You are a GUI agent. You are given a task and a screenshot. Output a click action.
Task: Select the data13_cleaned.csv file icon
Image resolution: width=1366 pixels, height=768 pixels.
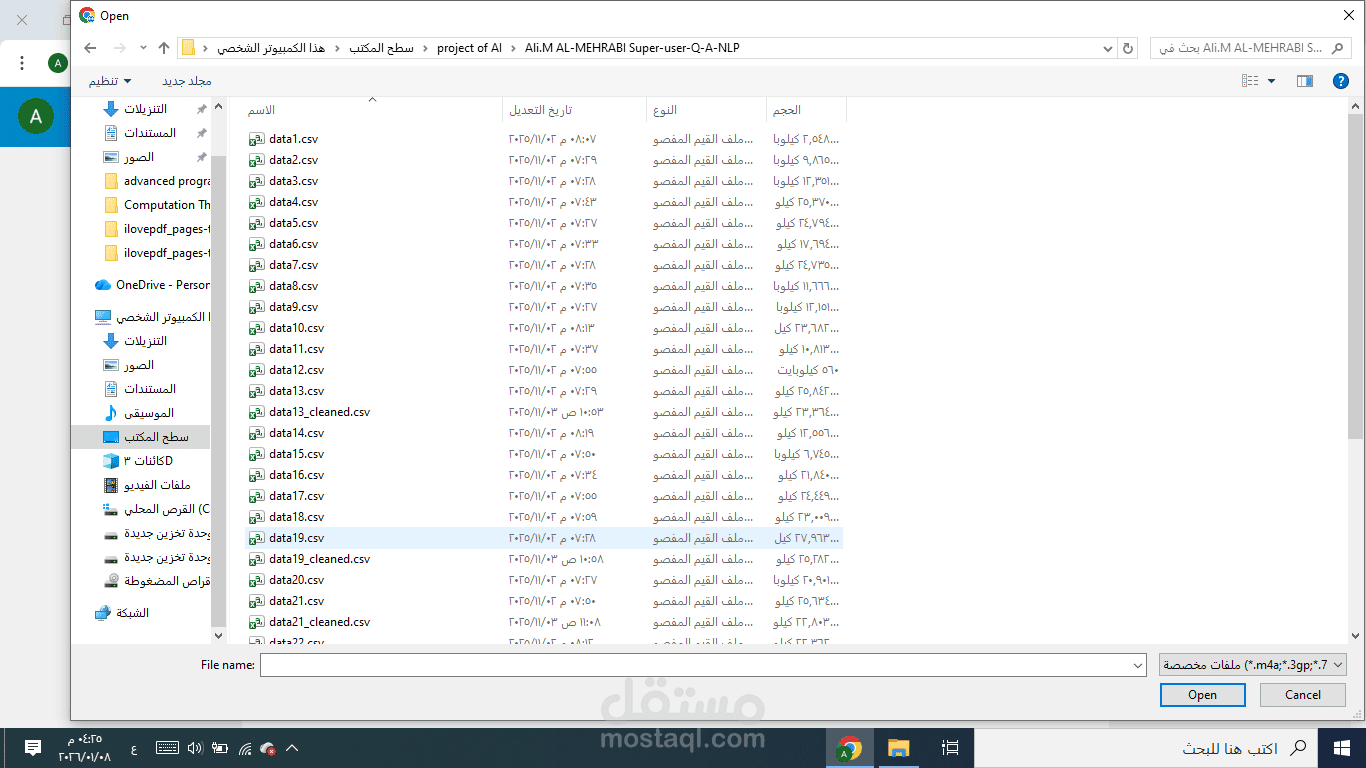click(257, 412)
